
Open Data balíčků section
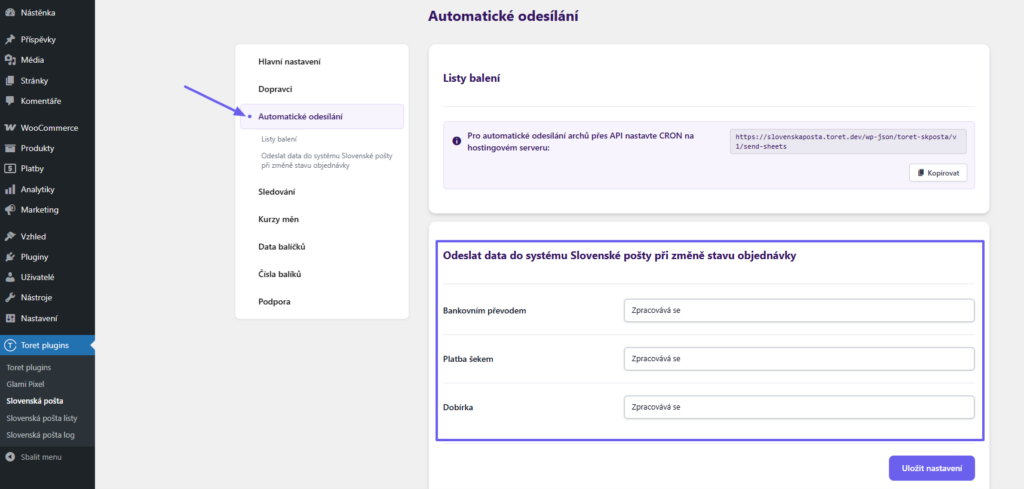pos(282,247)
